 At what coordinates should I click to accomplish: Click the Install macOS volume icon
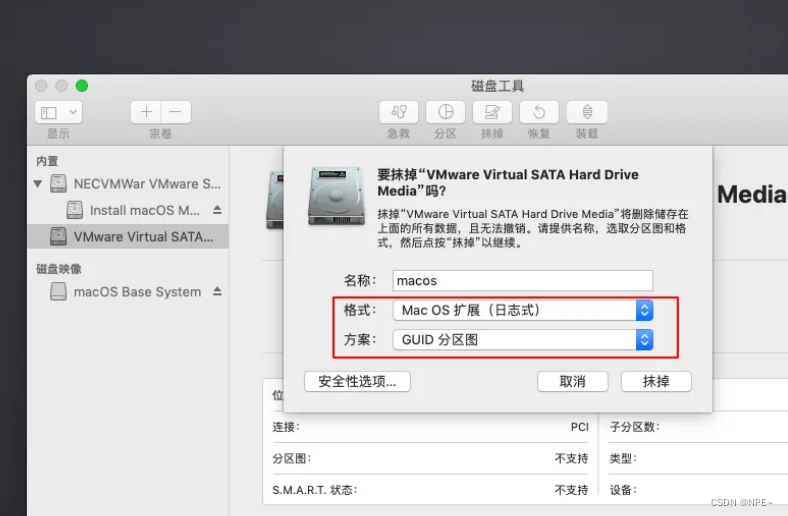coord(75,210)
